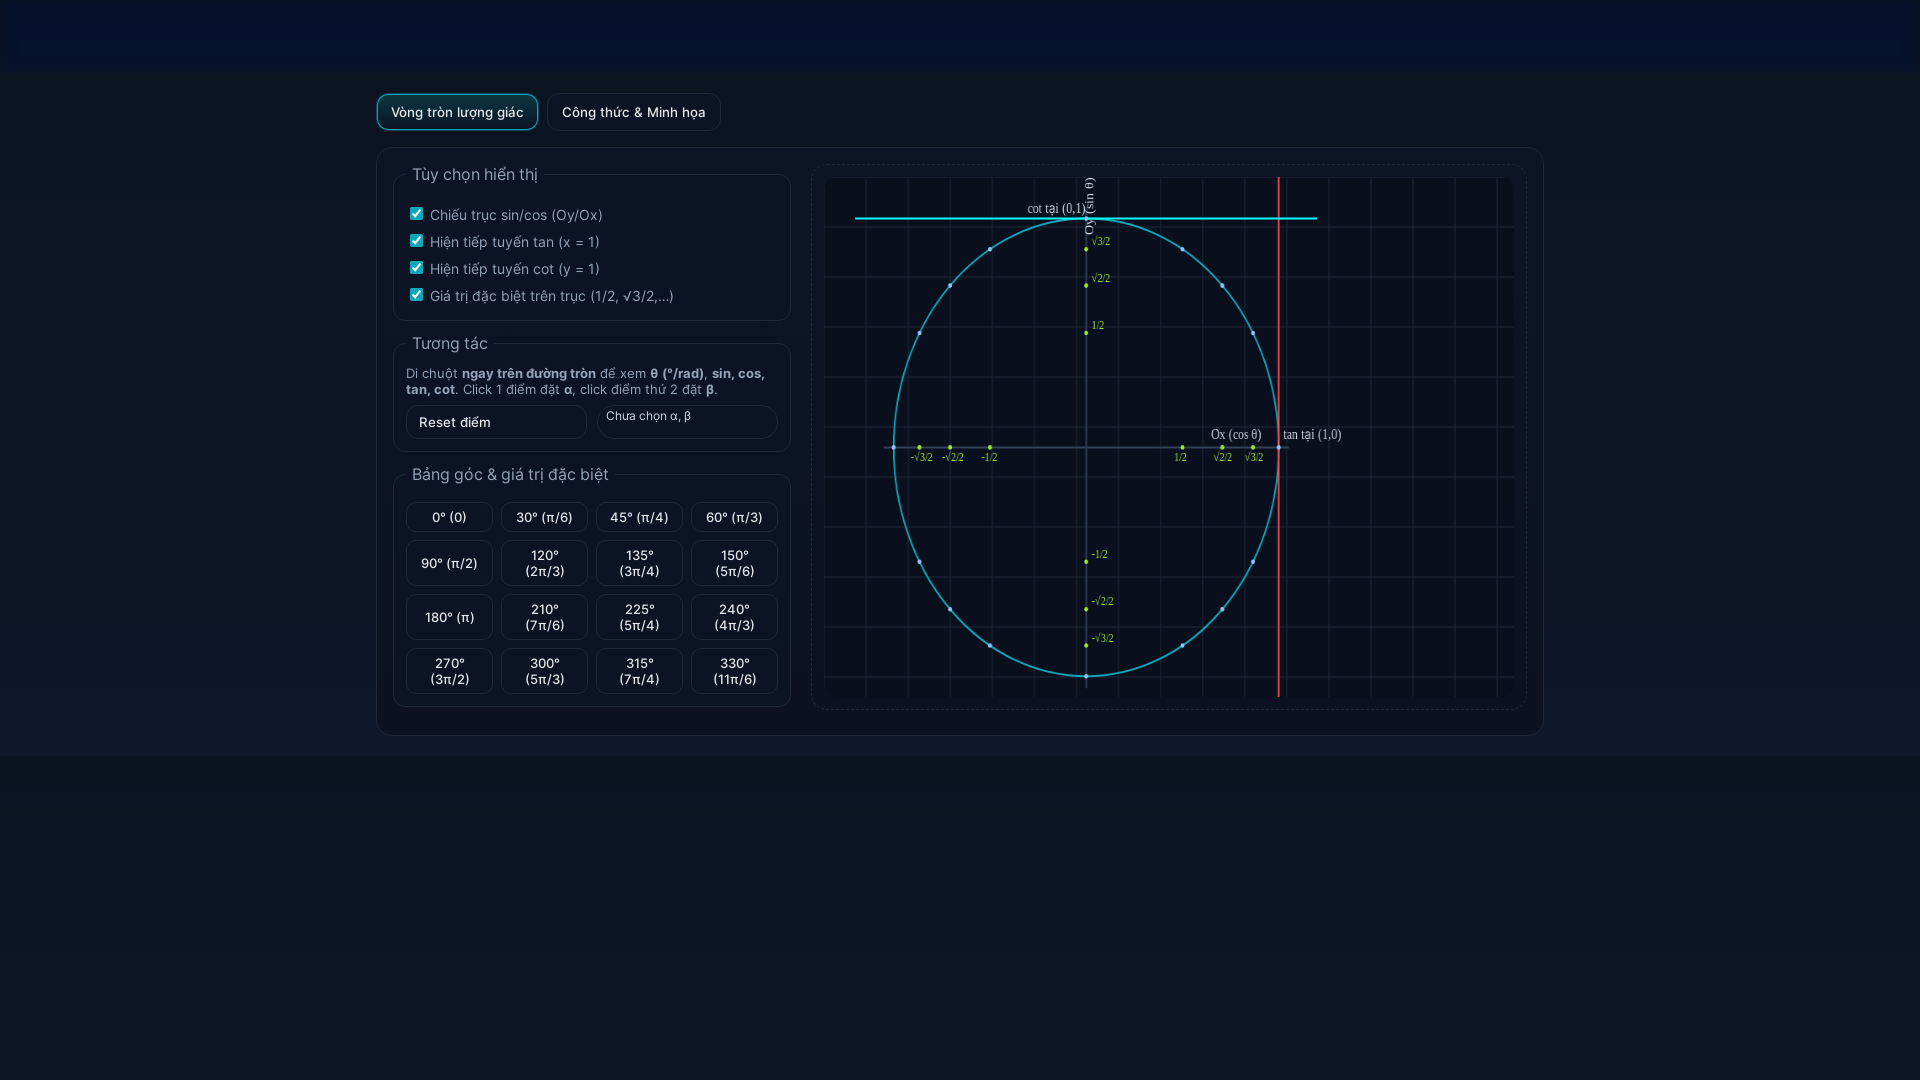This screenshot has height=1080, width=1920.
Task: Choose the 60° (π/3) angle
Action: point(734,517)
